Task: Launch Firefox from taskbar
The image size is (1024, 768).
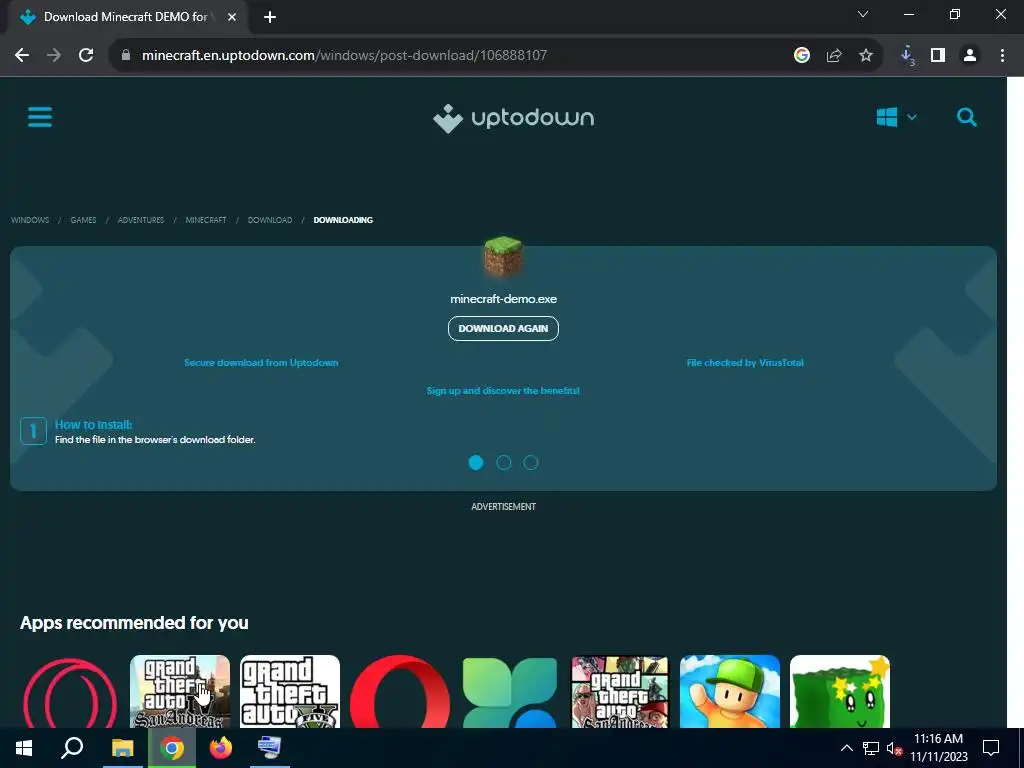Action: [221, 748]
